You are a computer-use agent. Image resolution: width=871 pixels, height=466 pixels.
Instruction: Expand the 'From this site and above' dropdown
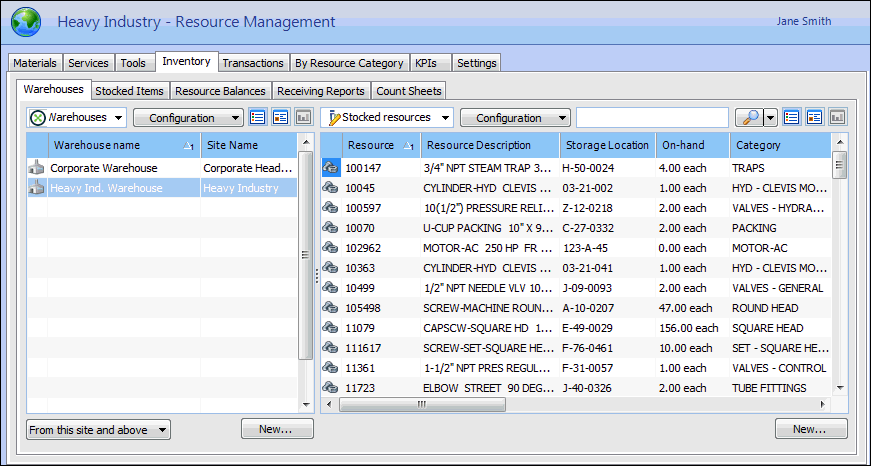coord(98,430)
